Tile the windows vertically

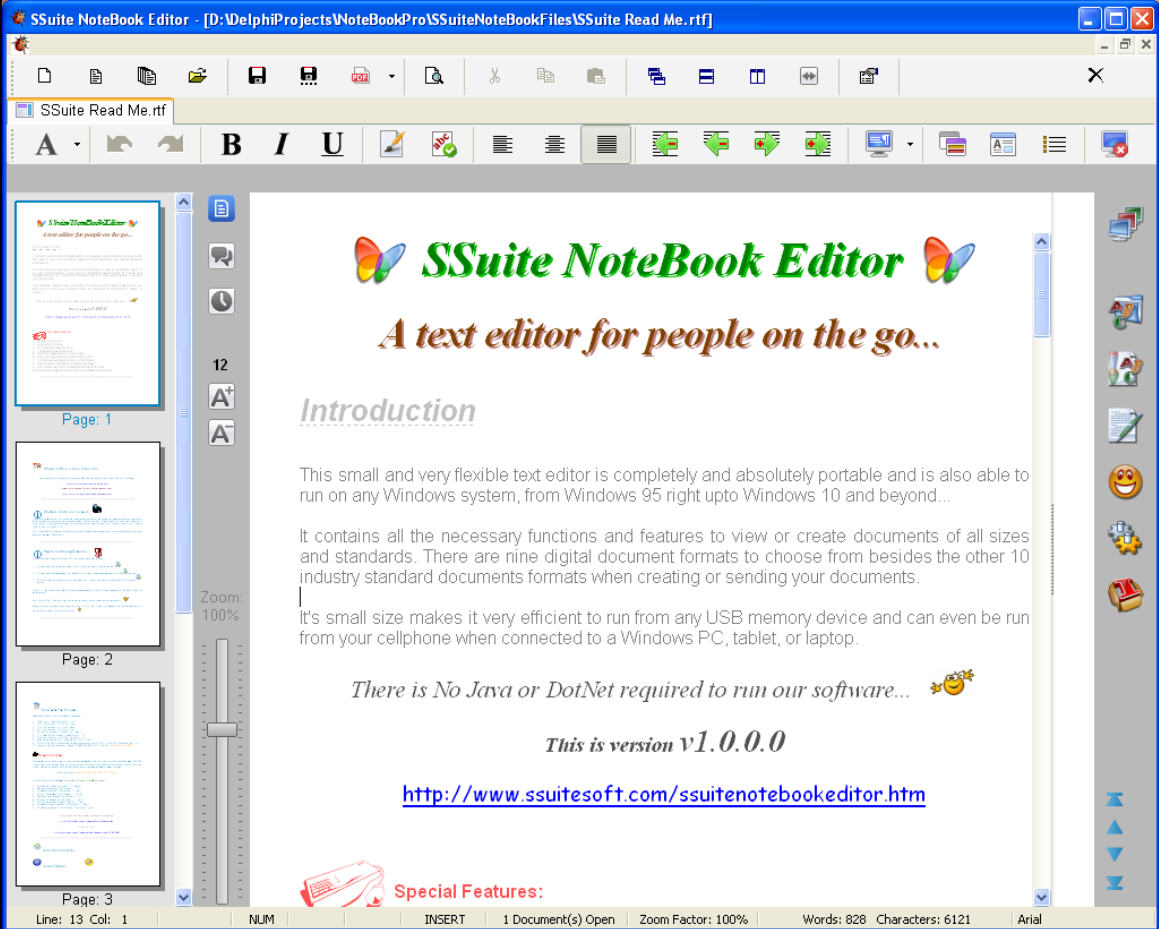point(758,75)
